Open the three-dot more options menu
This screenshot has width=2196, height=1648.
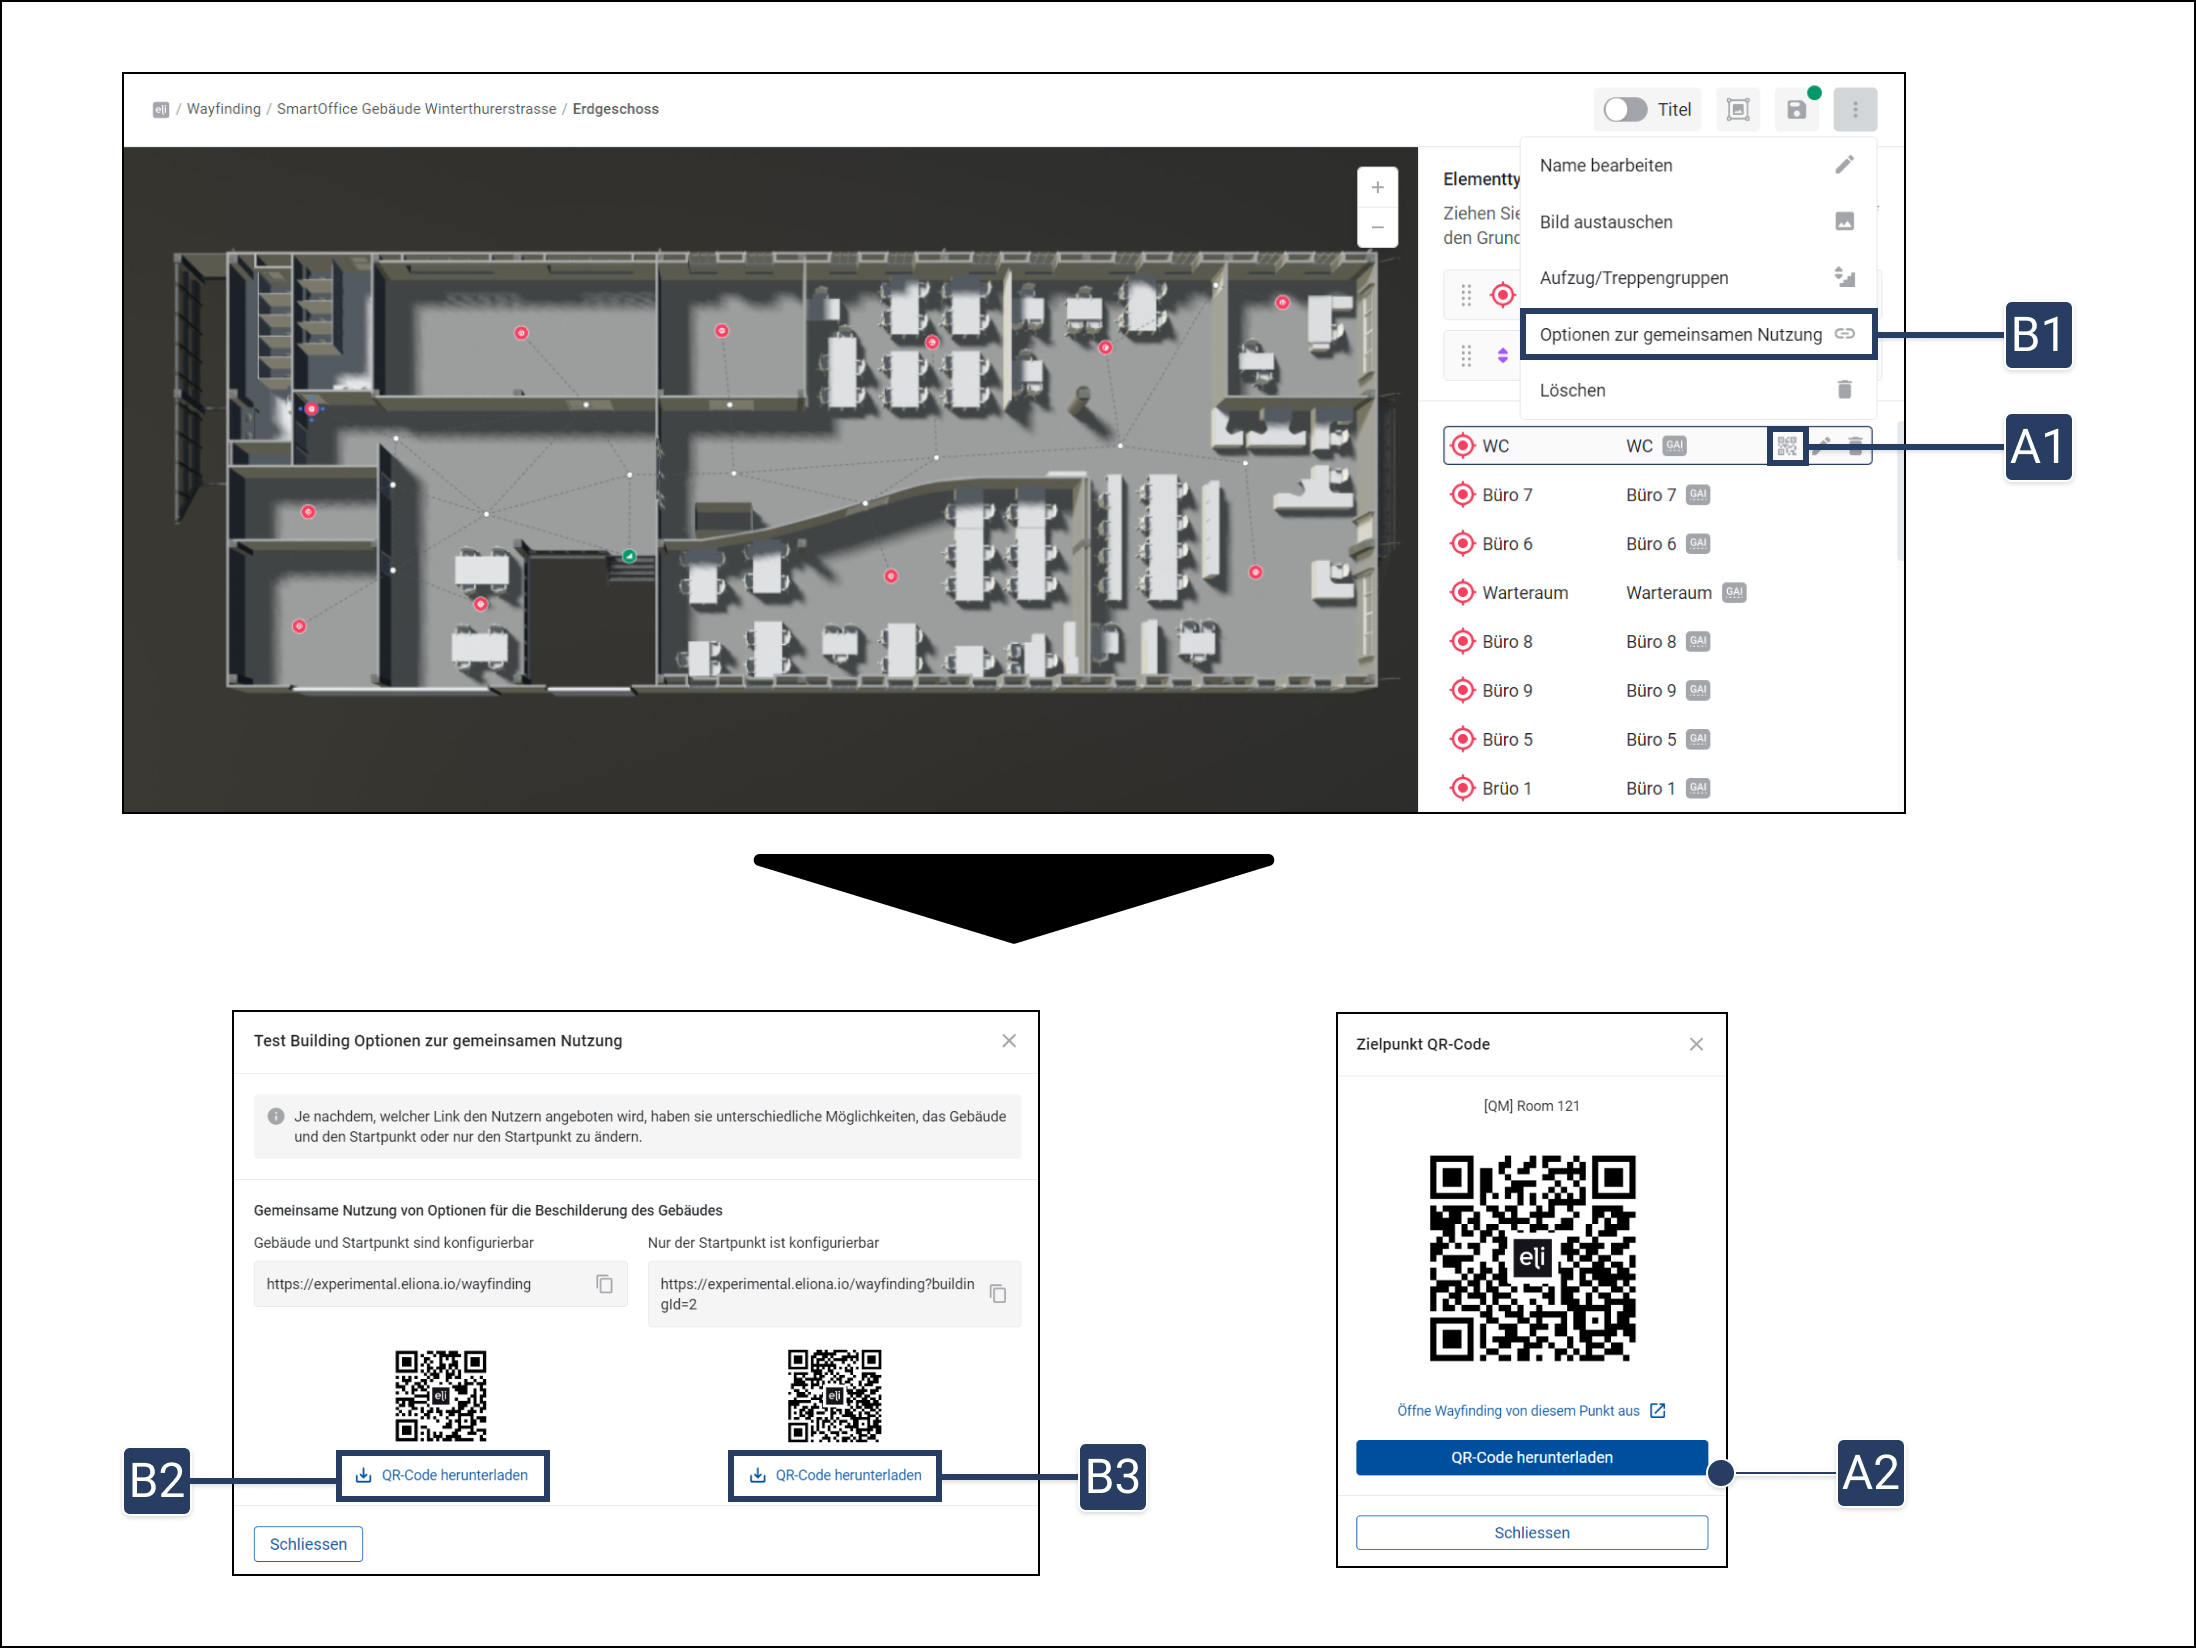[1854, 110]
